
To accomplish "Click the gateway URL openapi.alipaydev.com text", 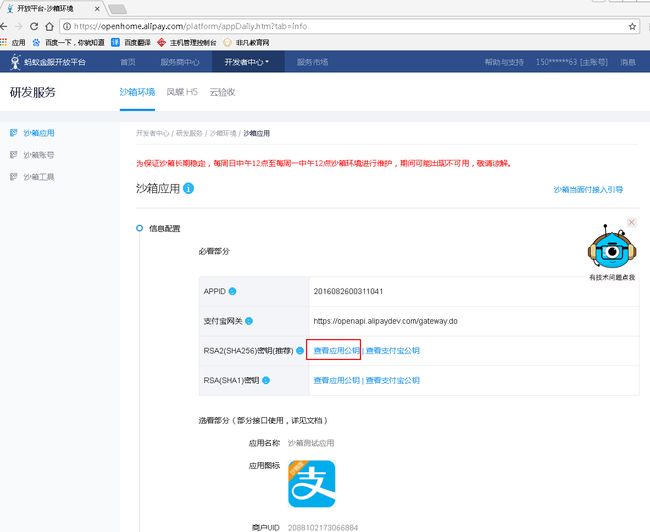I will (x=386, y=321).
